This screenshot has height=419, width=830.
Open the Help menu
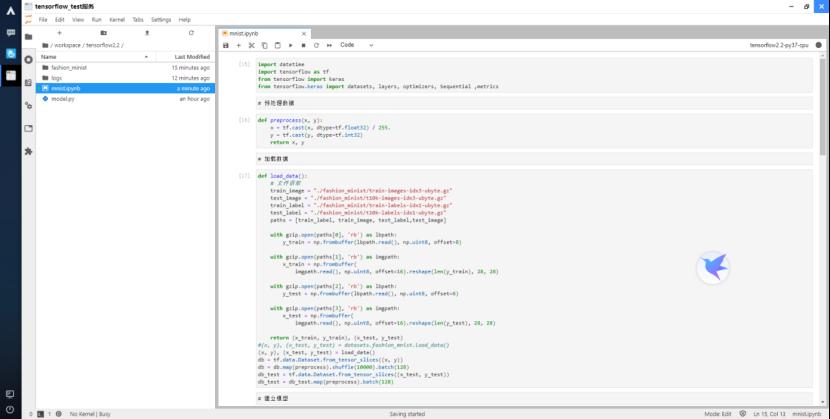[x=184, y=20]
